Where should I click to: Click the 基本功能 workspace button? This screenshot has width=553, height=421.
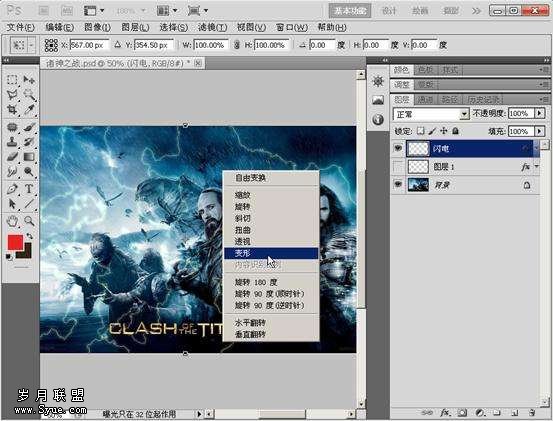[x=350, y=11]
